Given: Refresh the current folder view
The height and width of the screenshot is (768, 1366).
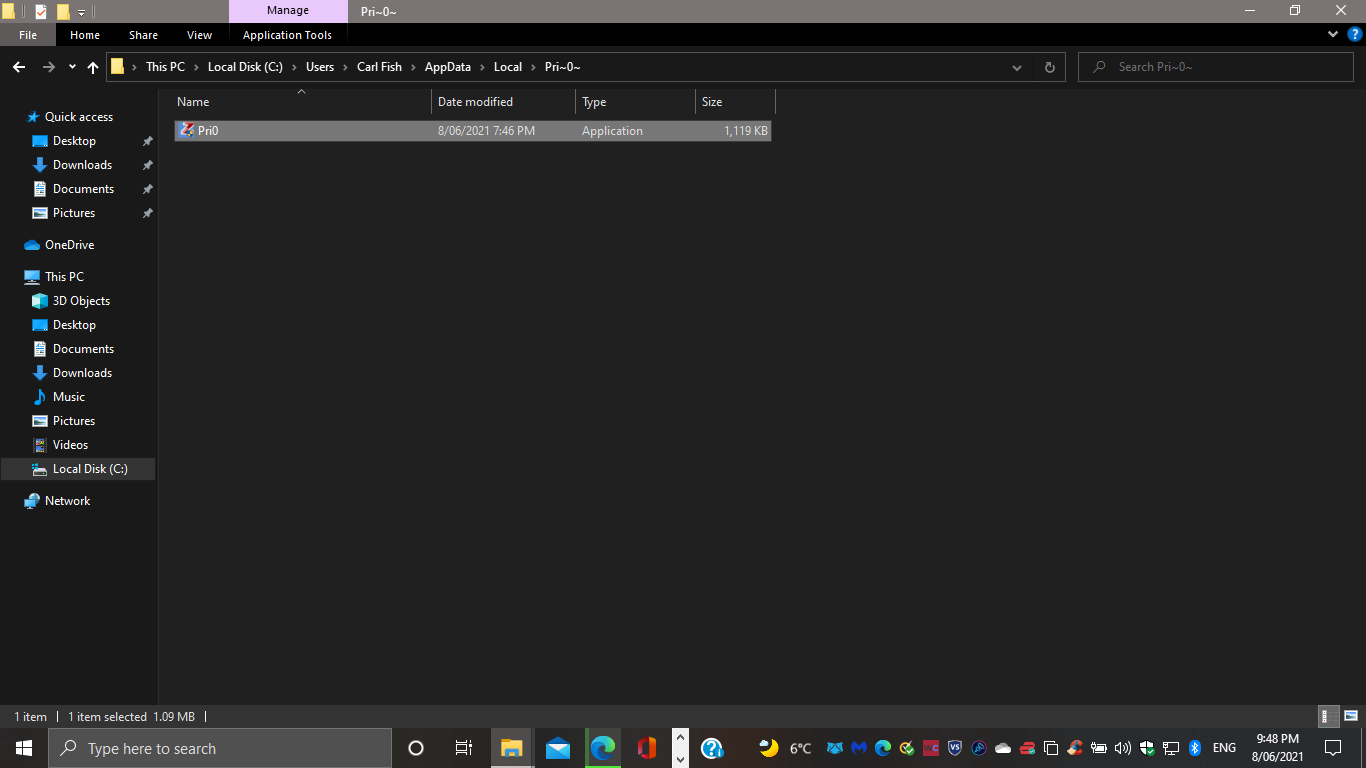Looking at the screenshot, I should coord(1049,67).
